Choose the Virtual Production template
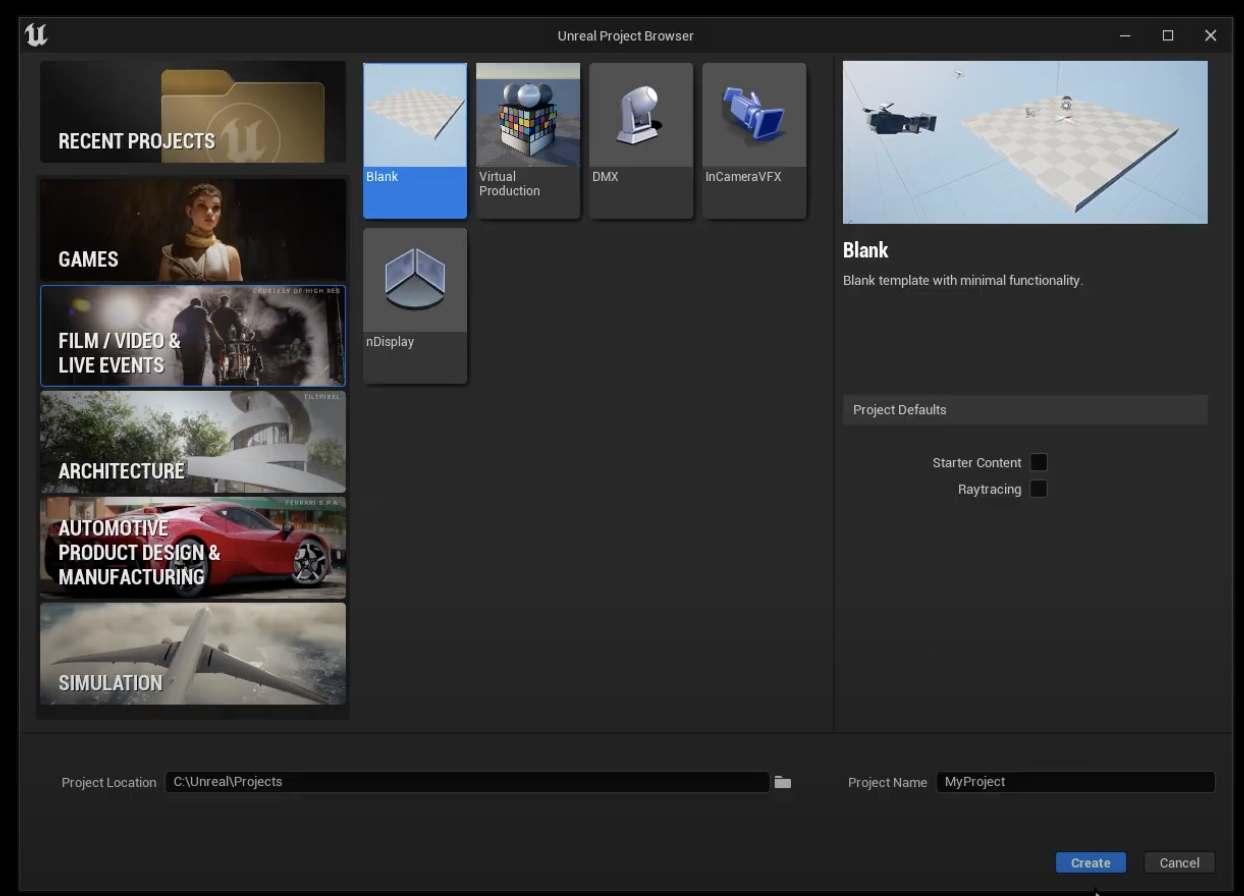The height and width of the screenshot is (896, 1244). (x=527, y=116)
